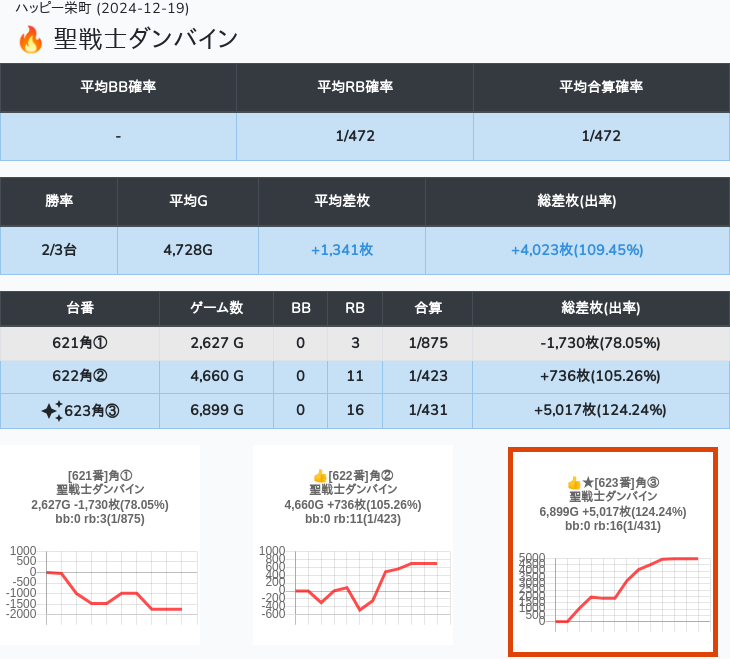The height and width of the screenshot is (659, 730).
Task: Select the 622角② machine number cell
Action: pyautogui.click(x=80, y=377)
